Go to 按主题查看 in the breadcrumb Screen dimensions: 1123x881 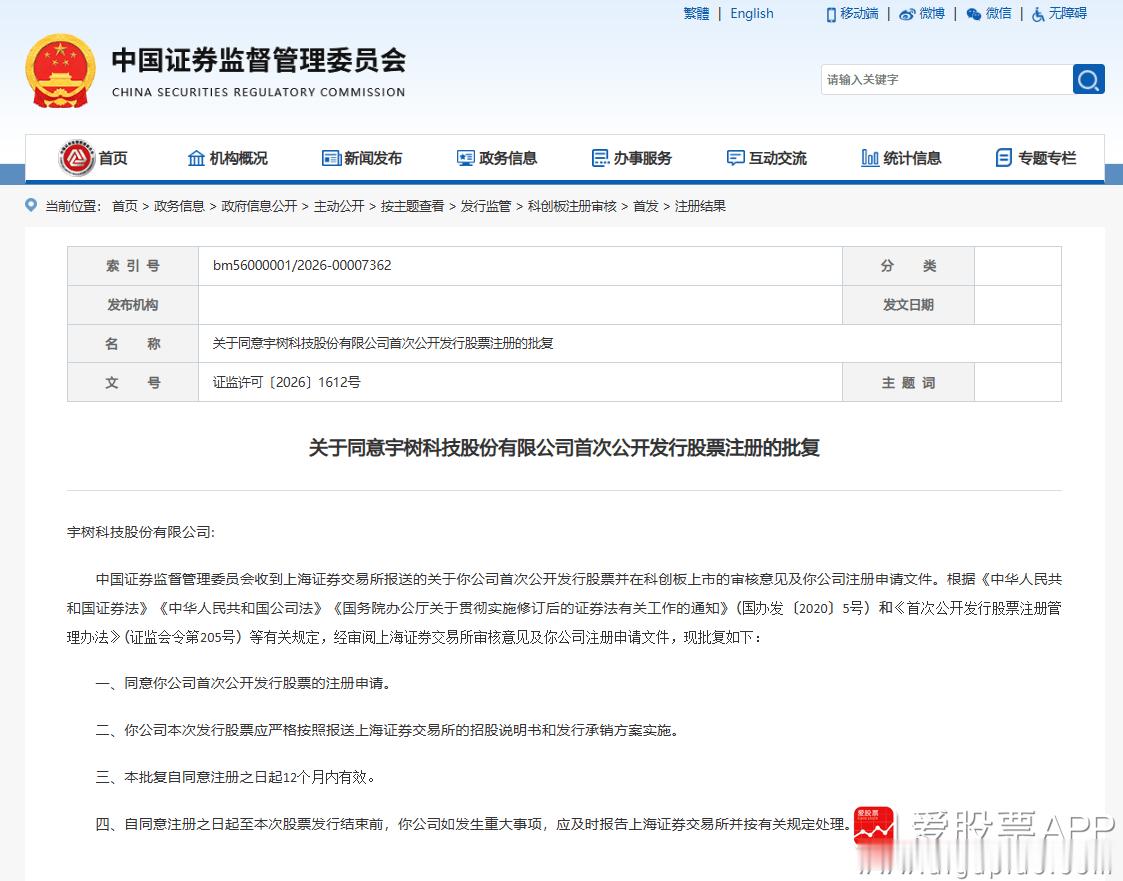(412, 206)
